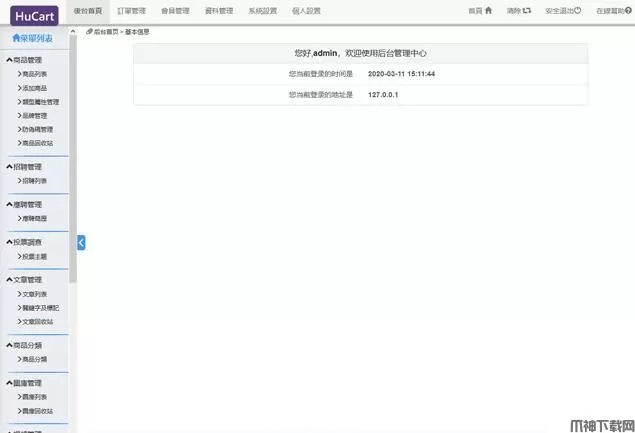Open 圖庫回收站 in the sidebar
Screen dimensions: 635x433
point(35,411)
